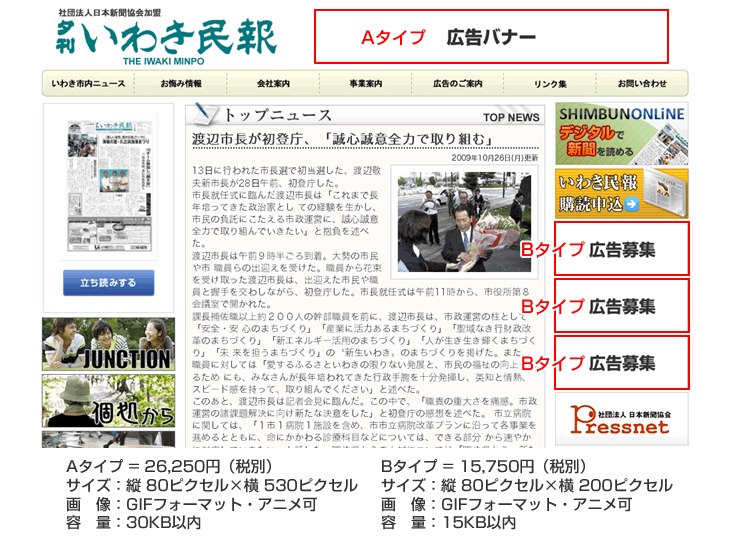
Task: Open the リンク集 menu item
Action: pos(550,84)
